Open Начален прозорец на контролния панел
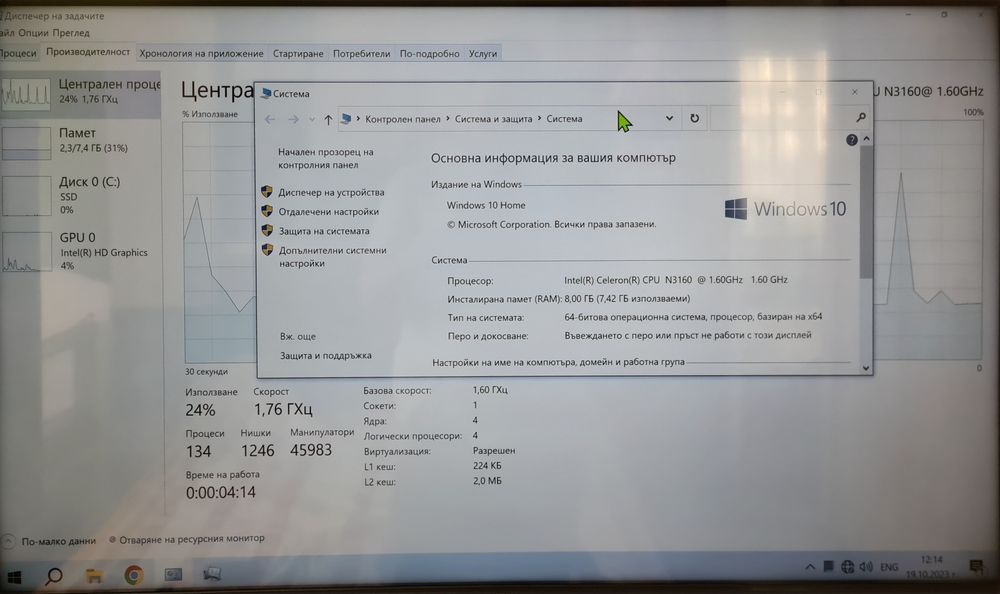Viewport: 1000px width, 594px height. pyautogui.click(x=325, y=158)
